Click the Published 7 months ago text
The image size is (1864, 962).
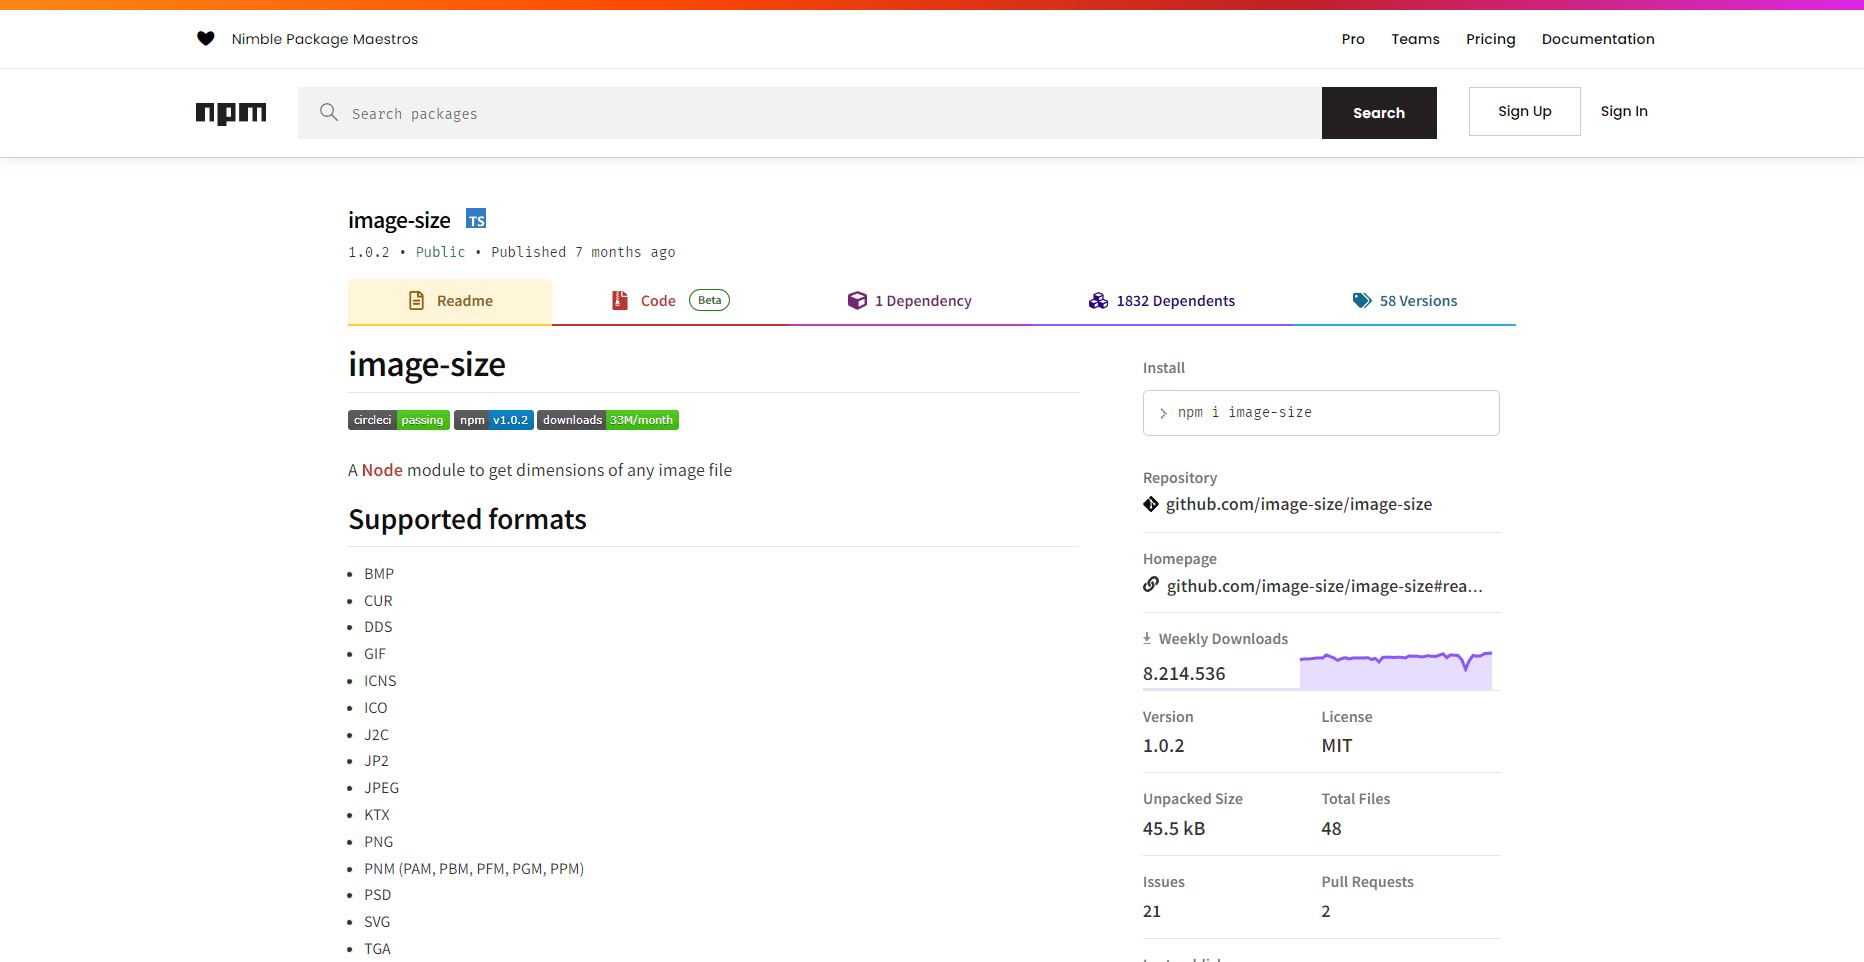tap(583, 252)
